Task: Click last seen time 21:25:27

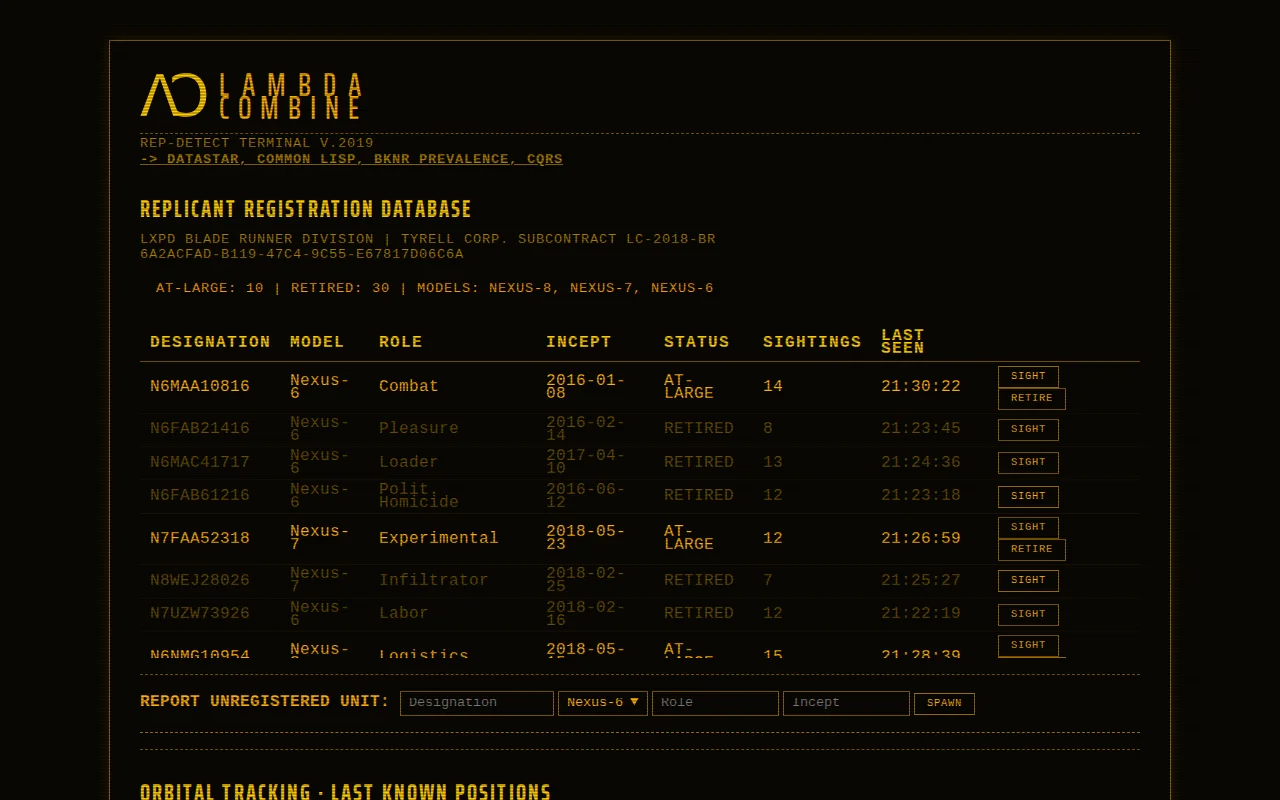Action: 921,581
